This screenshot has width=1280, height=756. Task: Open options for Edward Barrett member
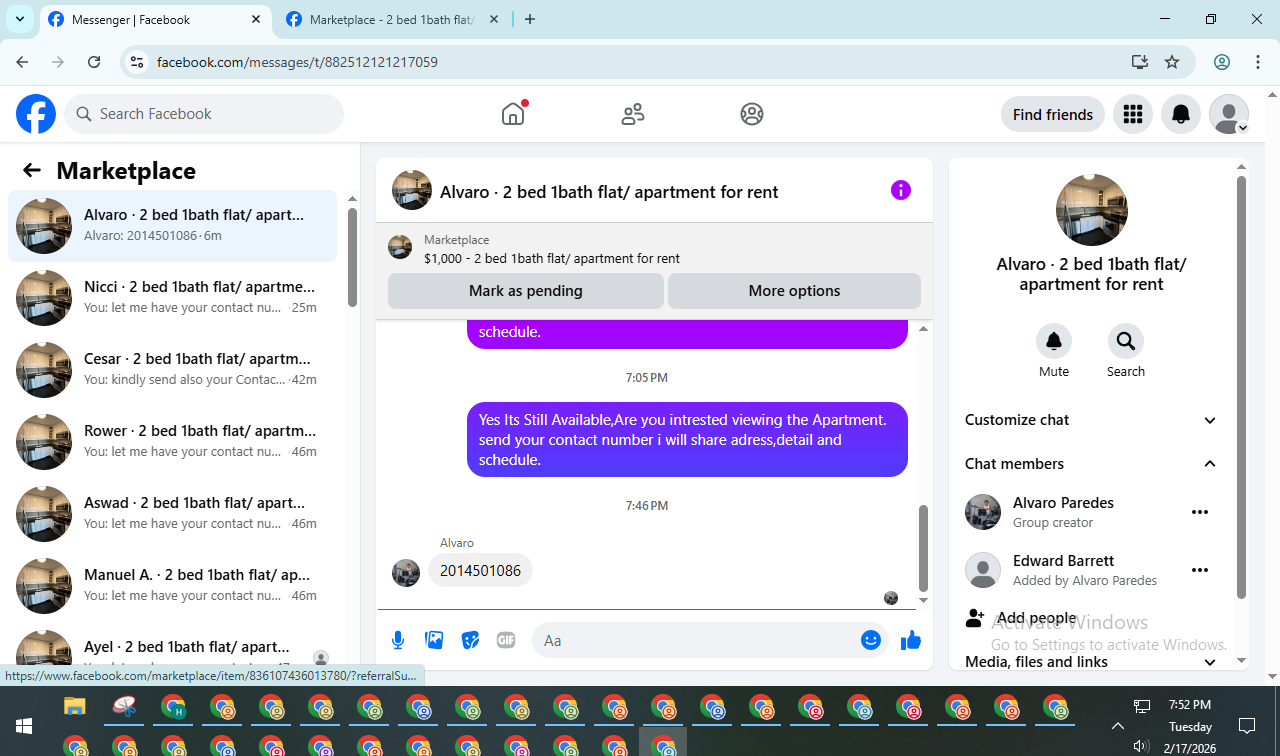tap(1200, 570)
